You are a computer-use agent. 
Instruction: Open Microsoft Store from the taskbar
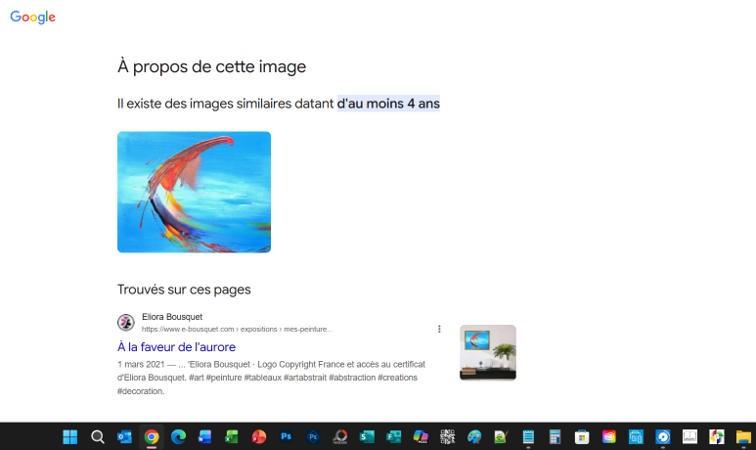click(582, 437)
